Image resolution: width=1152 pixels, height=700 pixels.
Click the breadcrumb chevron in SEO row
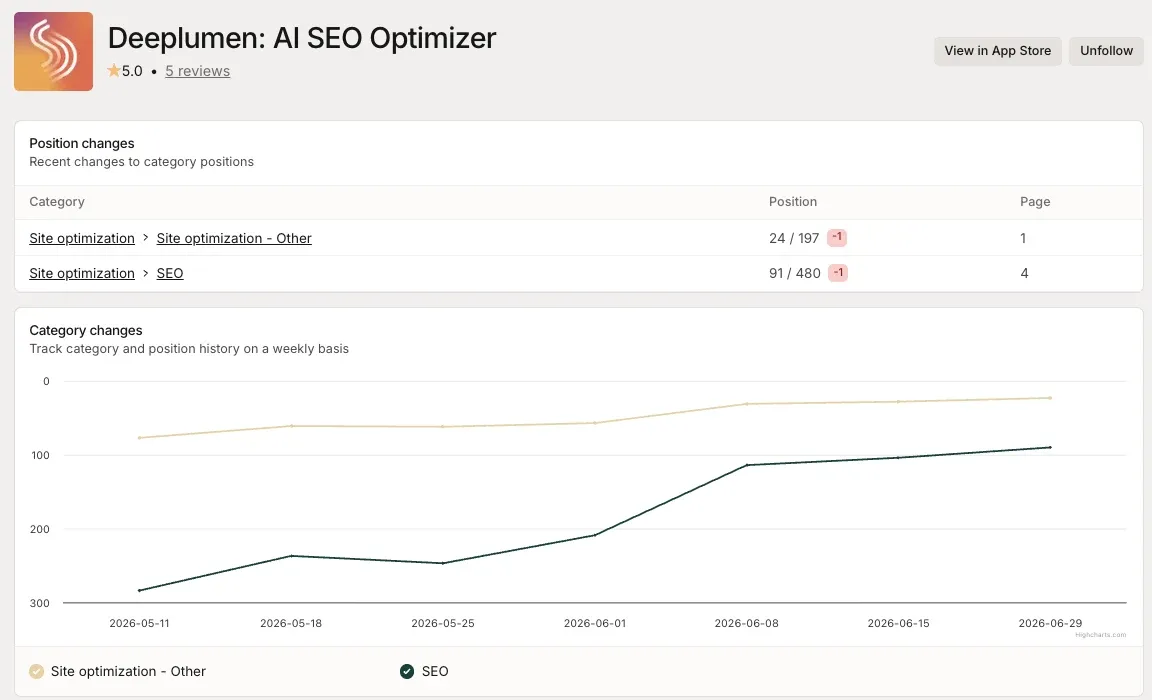145,273
